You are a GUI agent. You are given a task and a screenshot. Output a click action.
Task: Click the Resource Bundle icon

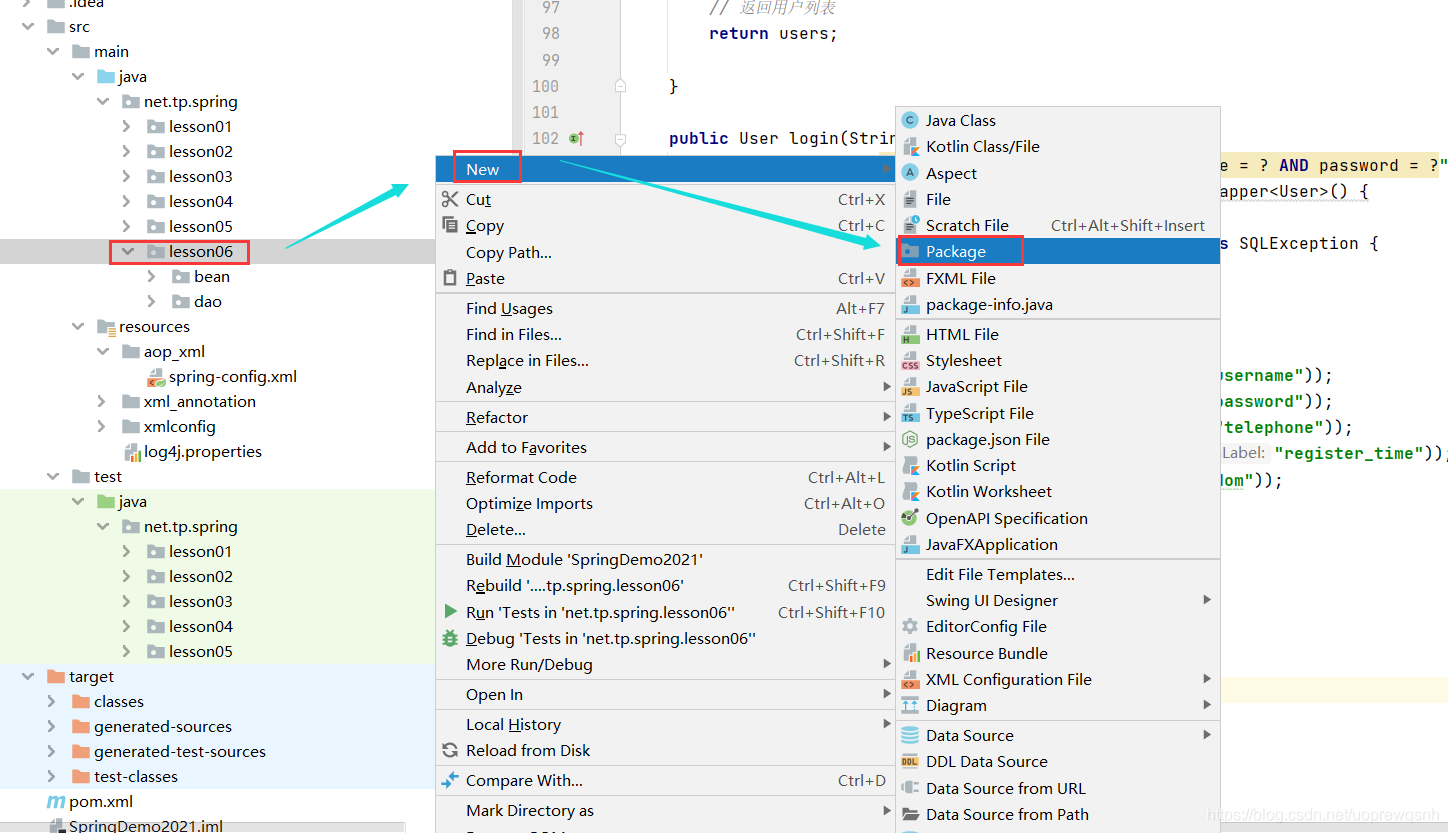coord(910,653)
